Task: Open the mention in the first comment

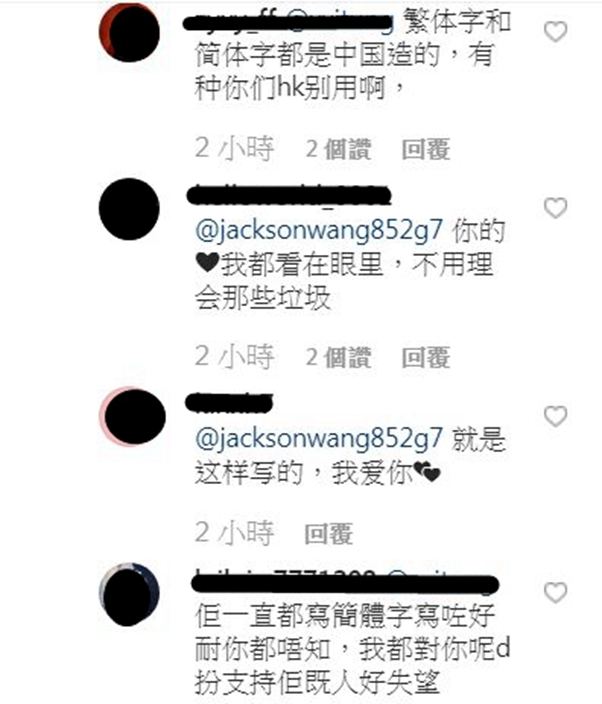Action: tap(340, 22)
